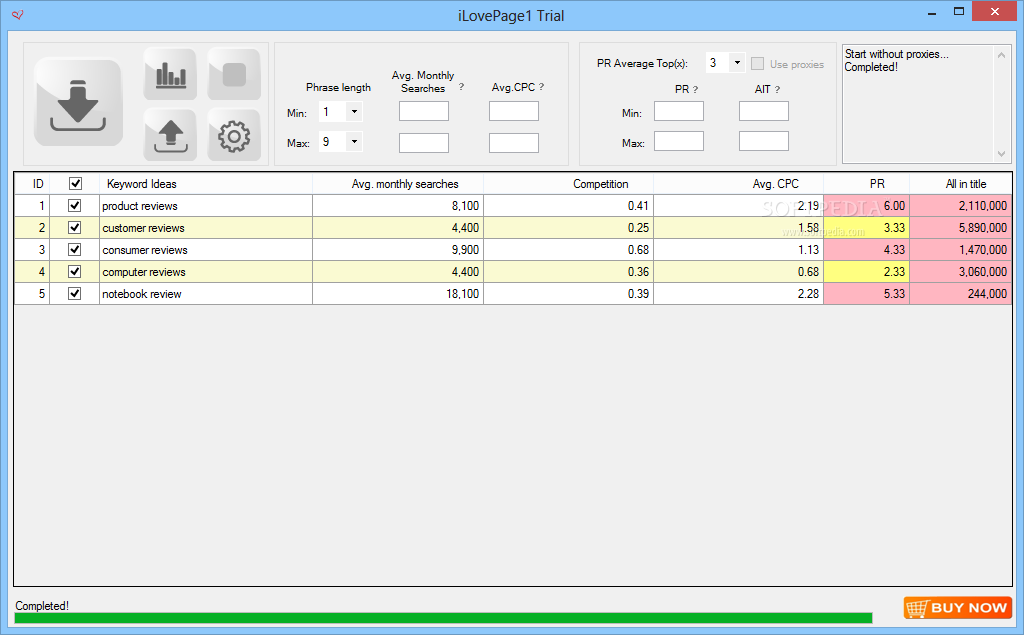
Task: Click the green progress bar
Action: pos(443,618)
